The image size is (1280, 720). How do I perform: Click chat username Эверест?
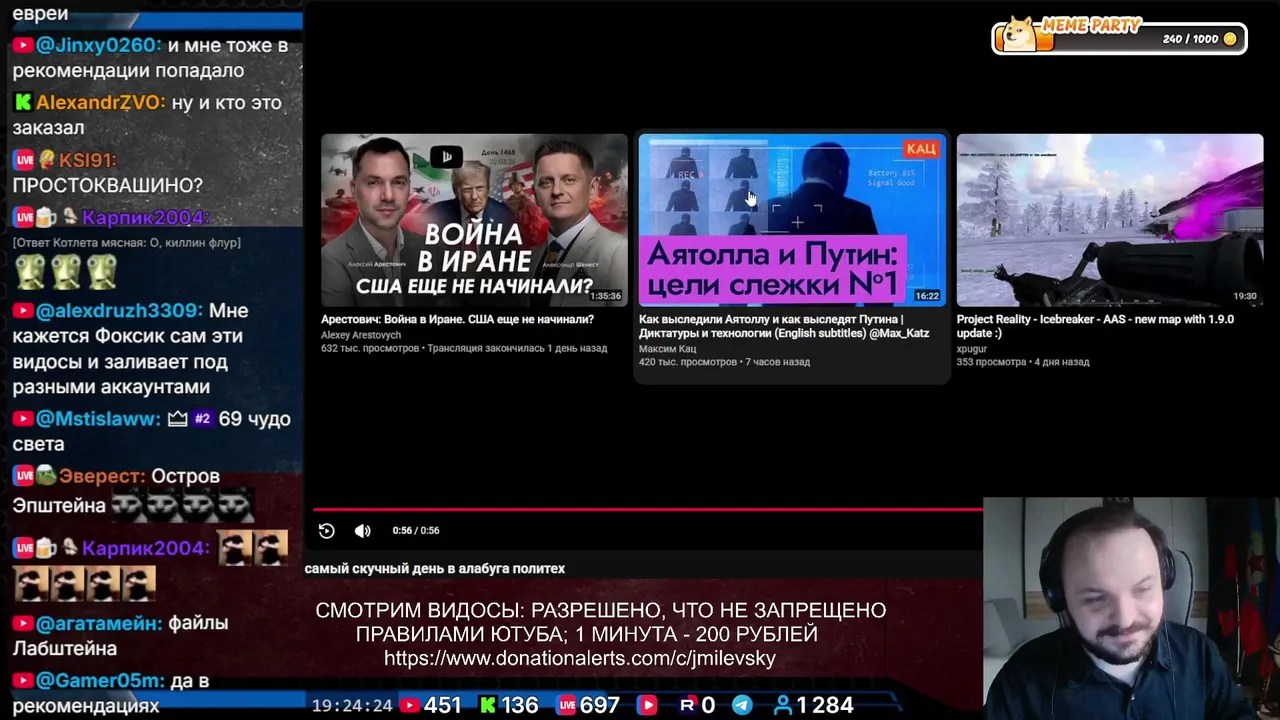click(102, 477)
